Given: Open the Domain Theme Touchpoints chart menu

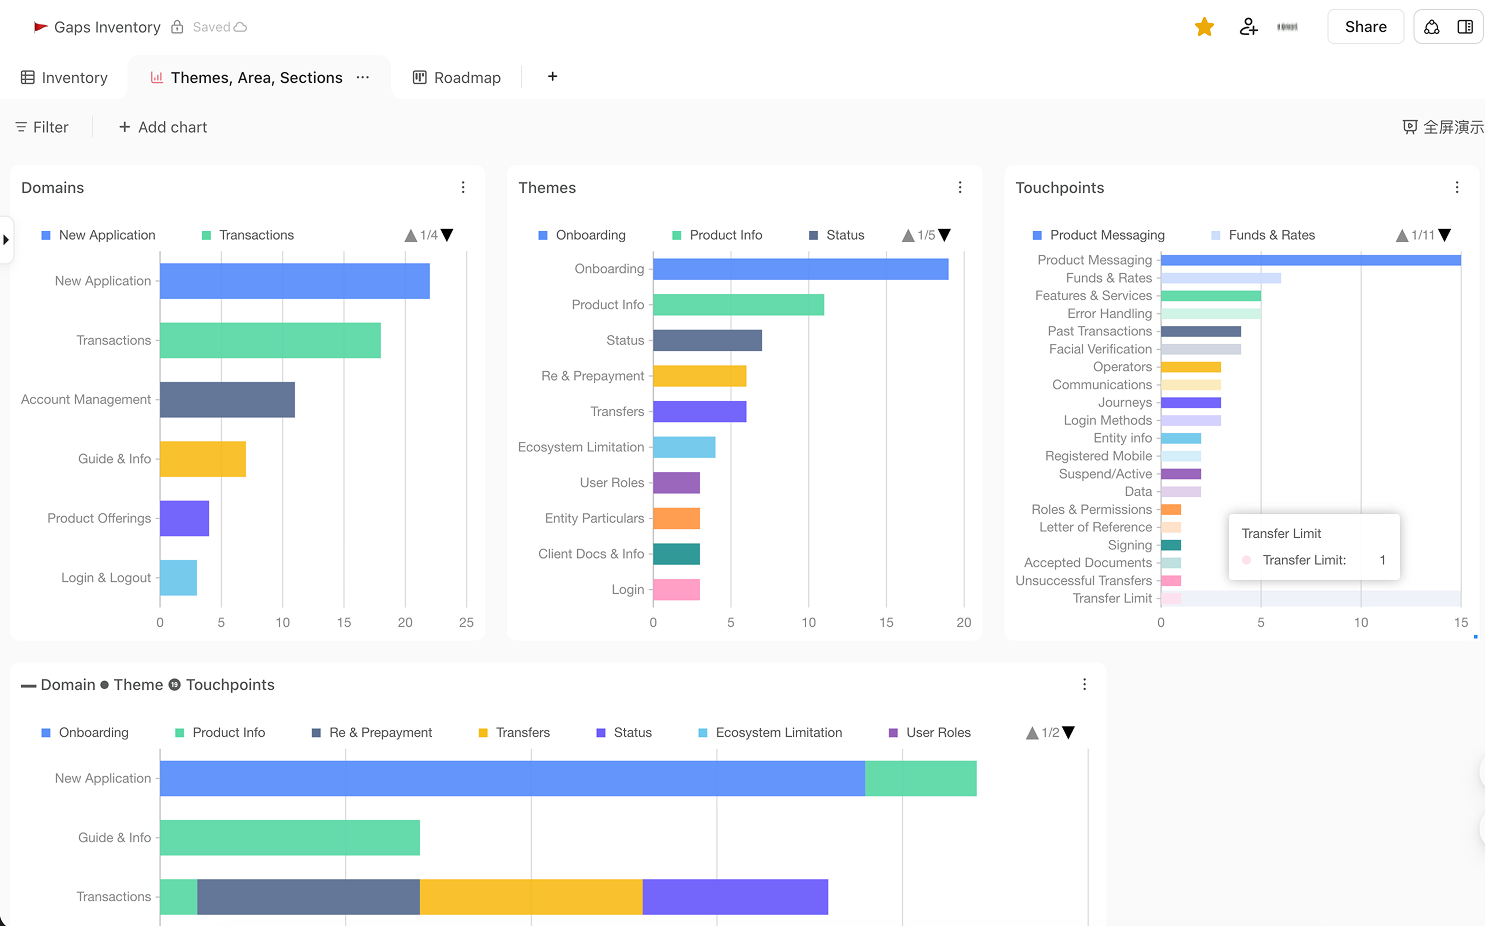Looking at the screenshot, I should (1084, 684).
